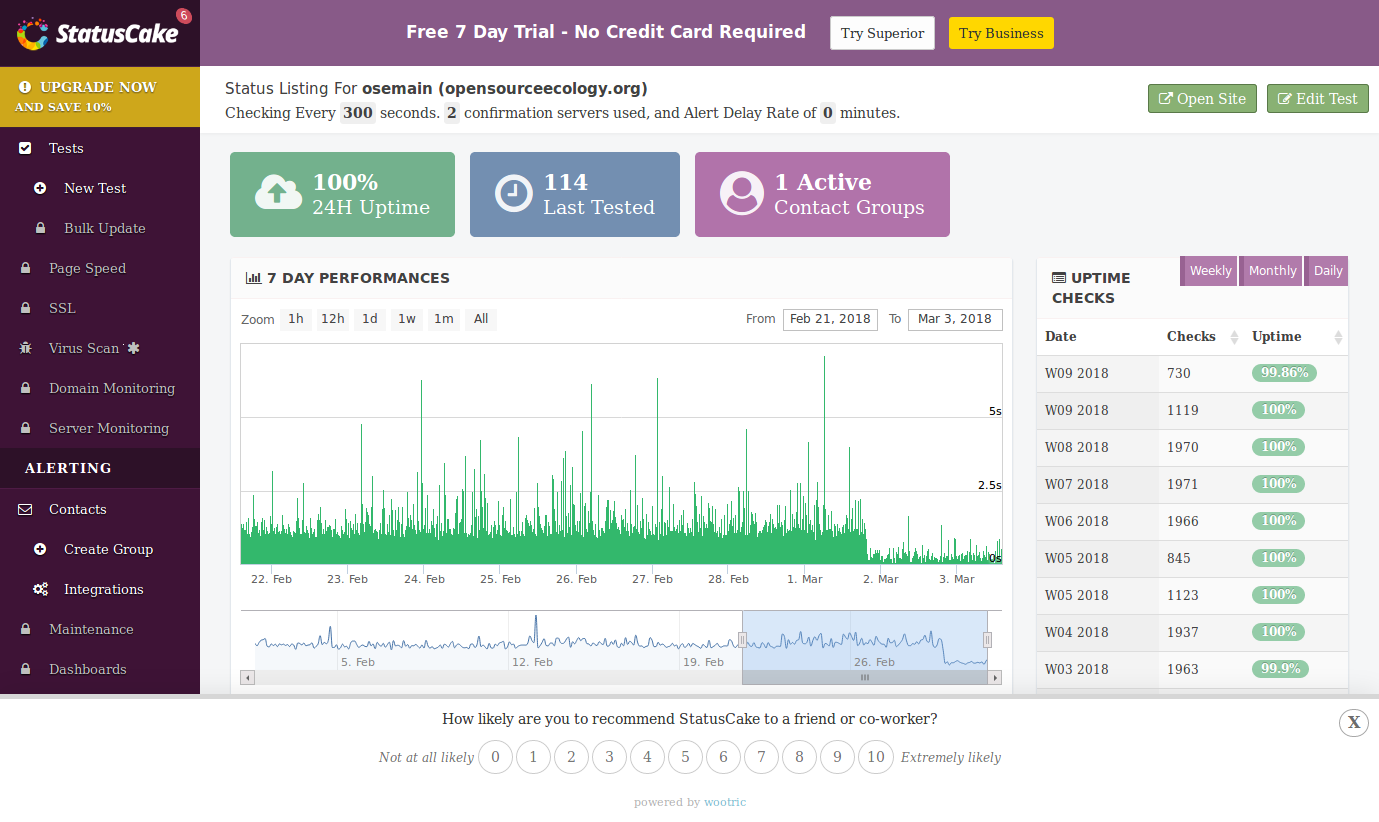The height and width of the screenshot is (822, 1379).
Task: Set chart zoom to 1m
Action: (444, 319)
